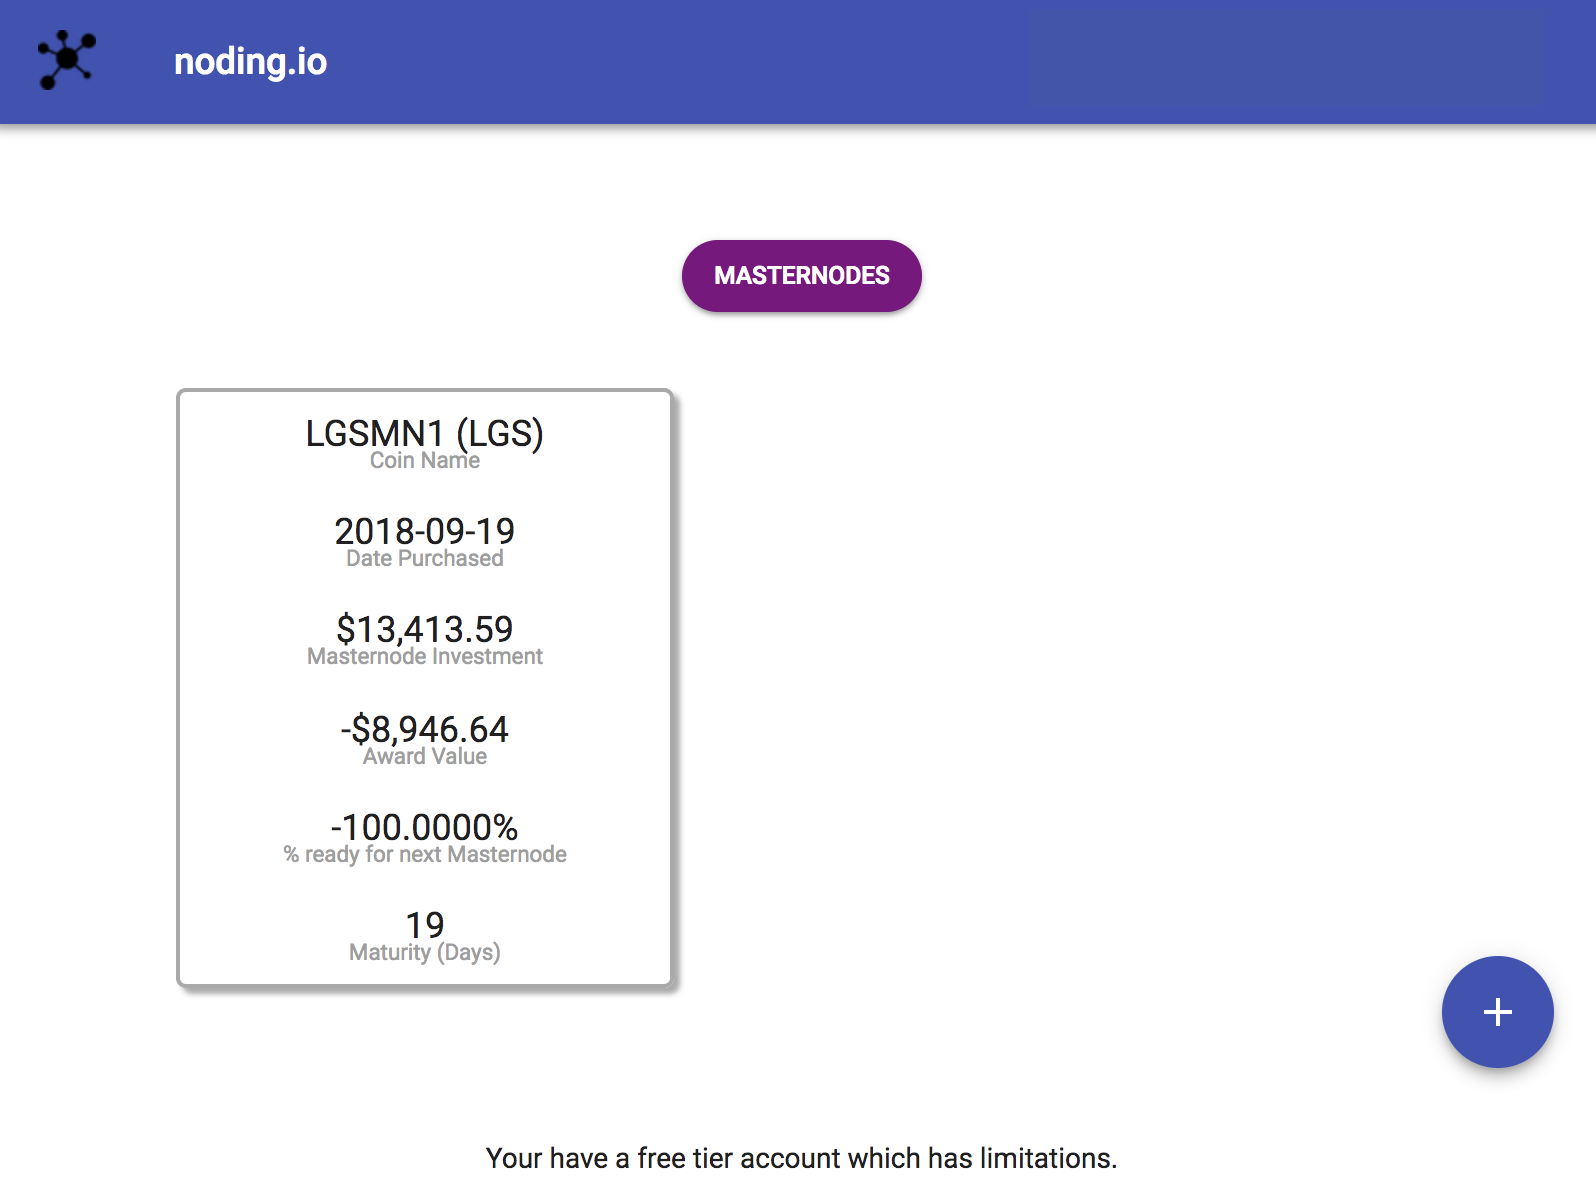Click the Coin Name label
The width and height of the screenshot is (1596, 1202).
424,461
